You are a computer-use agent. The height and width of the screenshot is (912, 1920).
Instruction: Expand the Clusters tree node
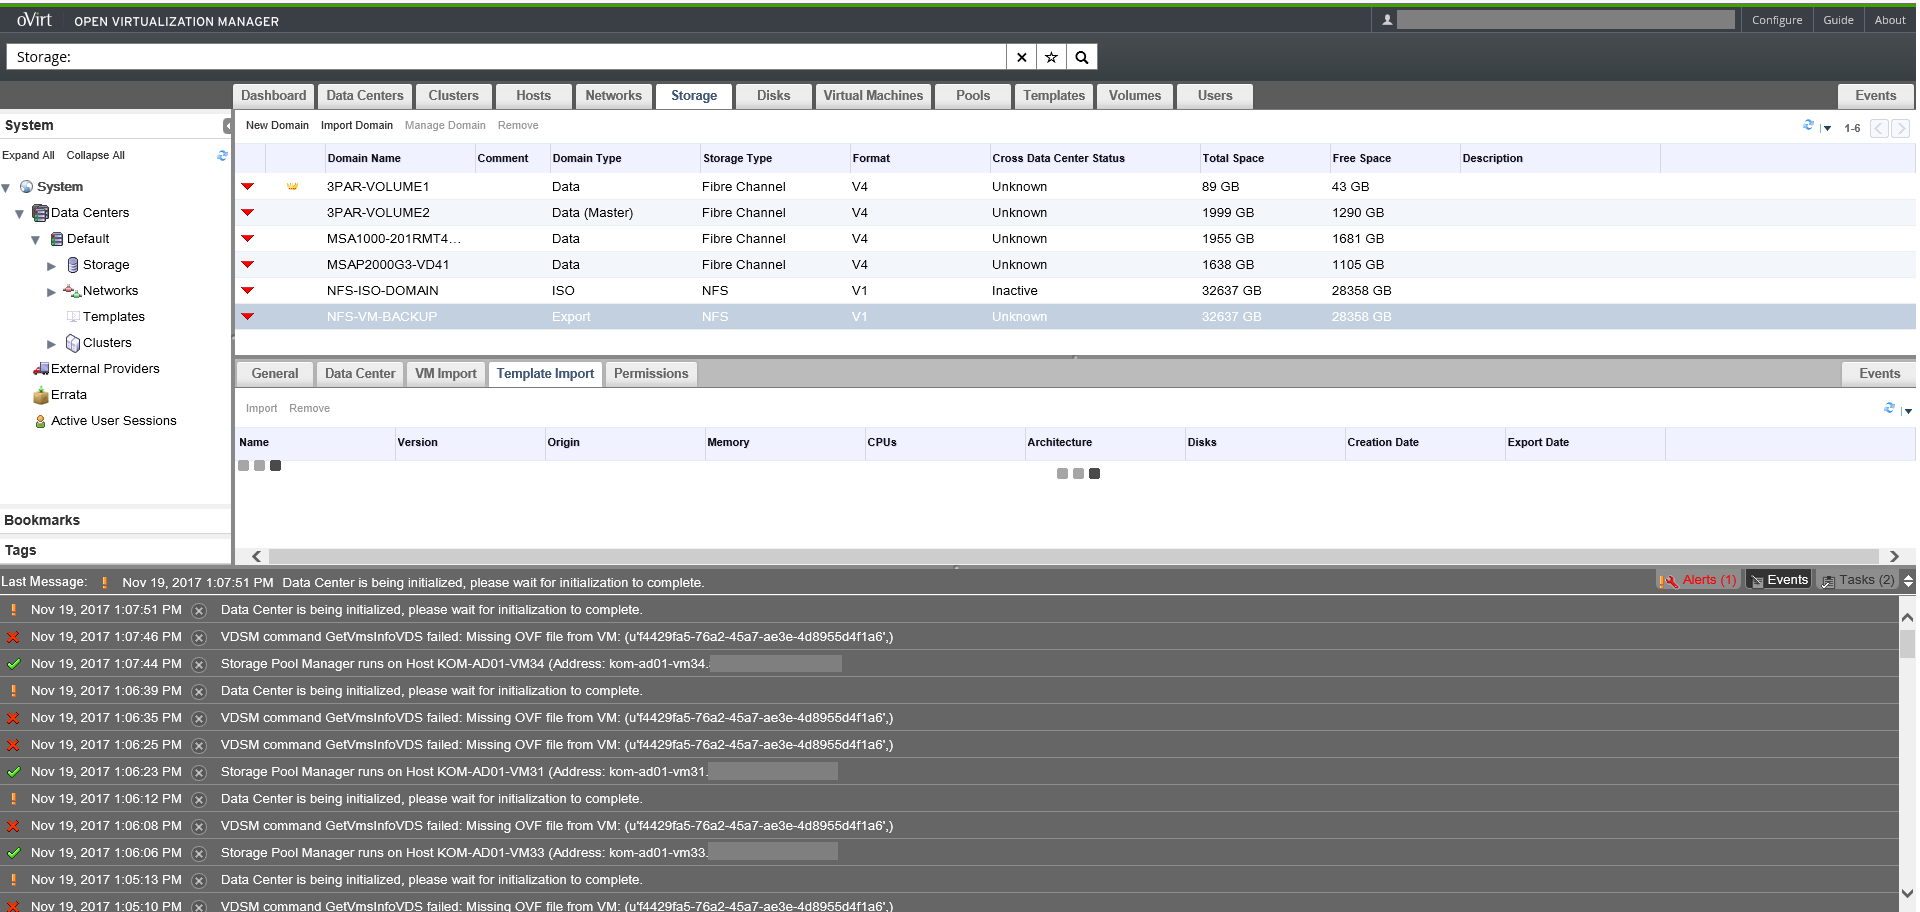click(x=52, y=344)
